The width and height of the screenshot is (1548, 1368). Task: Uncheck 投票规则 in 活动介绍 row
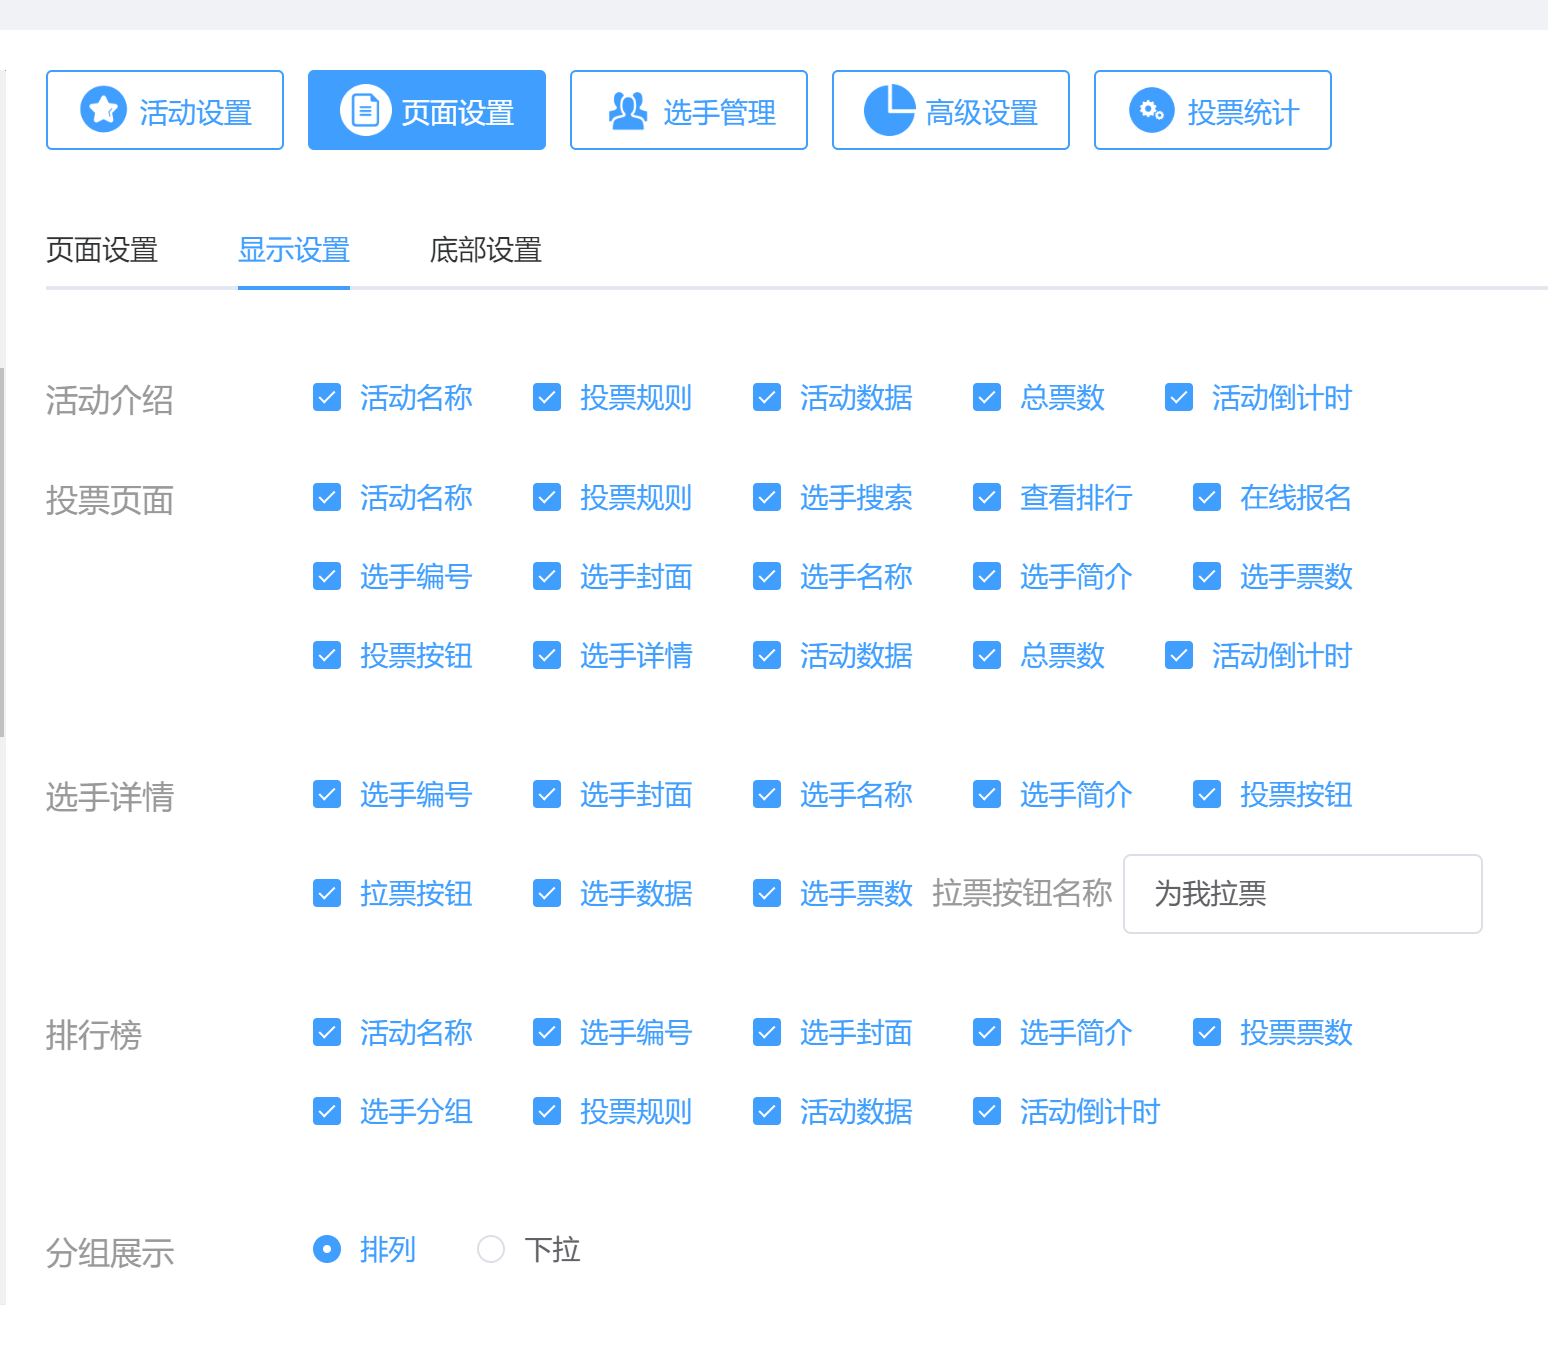pos(547,398)
